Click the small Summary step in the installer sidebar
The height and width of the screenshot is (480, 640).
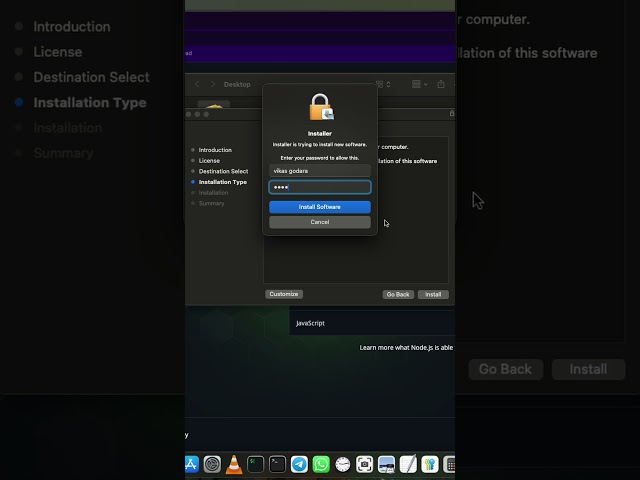[211, 203]
